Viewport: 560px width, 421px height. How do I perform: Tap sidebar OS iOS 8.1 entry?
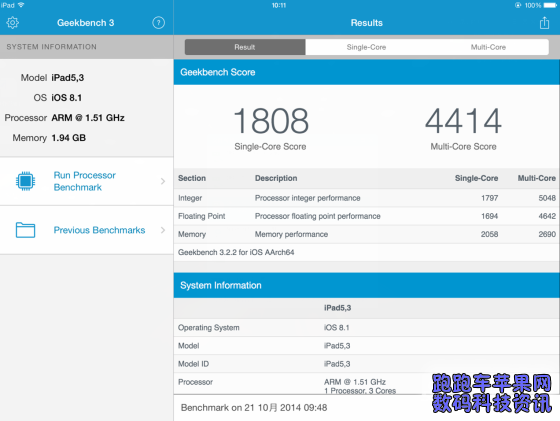click(58, 98)
